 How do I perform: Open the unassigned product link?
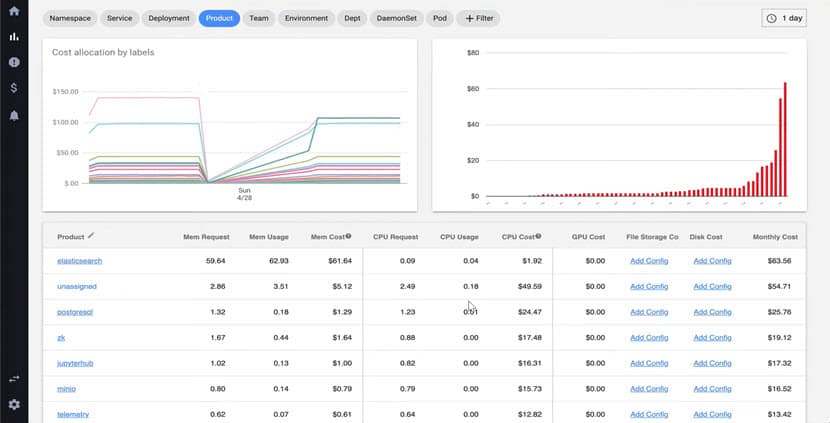click(77, 286)
